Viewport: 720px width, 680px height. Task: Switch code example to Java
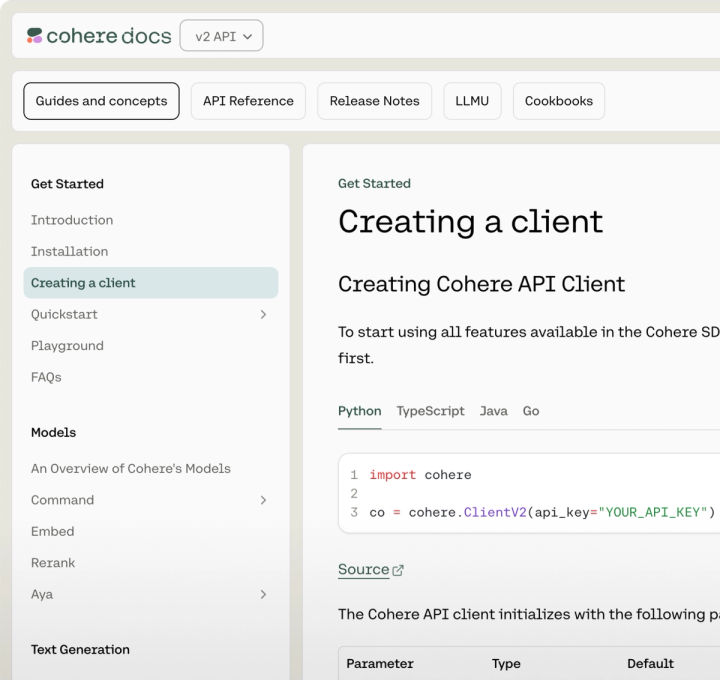(x=493, y=411)
